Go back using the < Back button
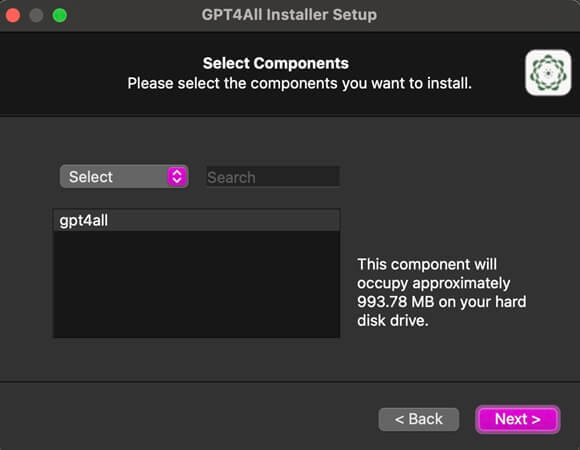Screen dimensions: 580x450 point(419,419)
